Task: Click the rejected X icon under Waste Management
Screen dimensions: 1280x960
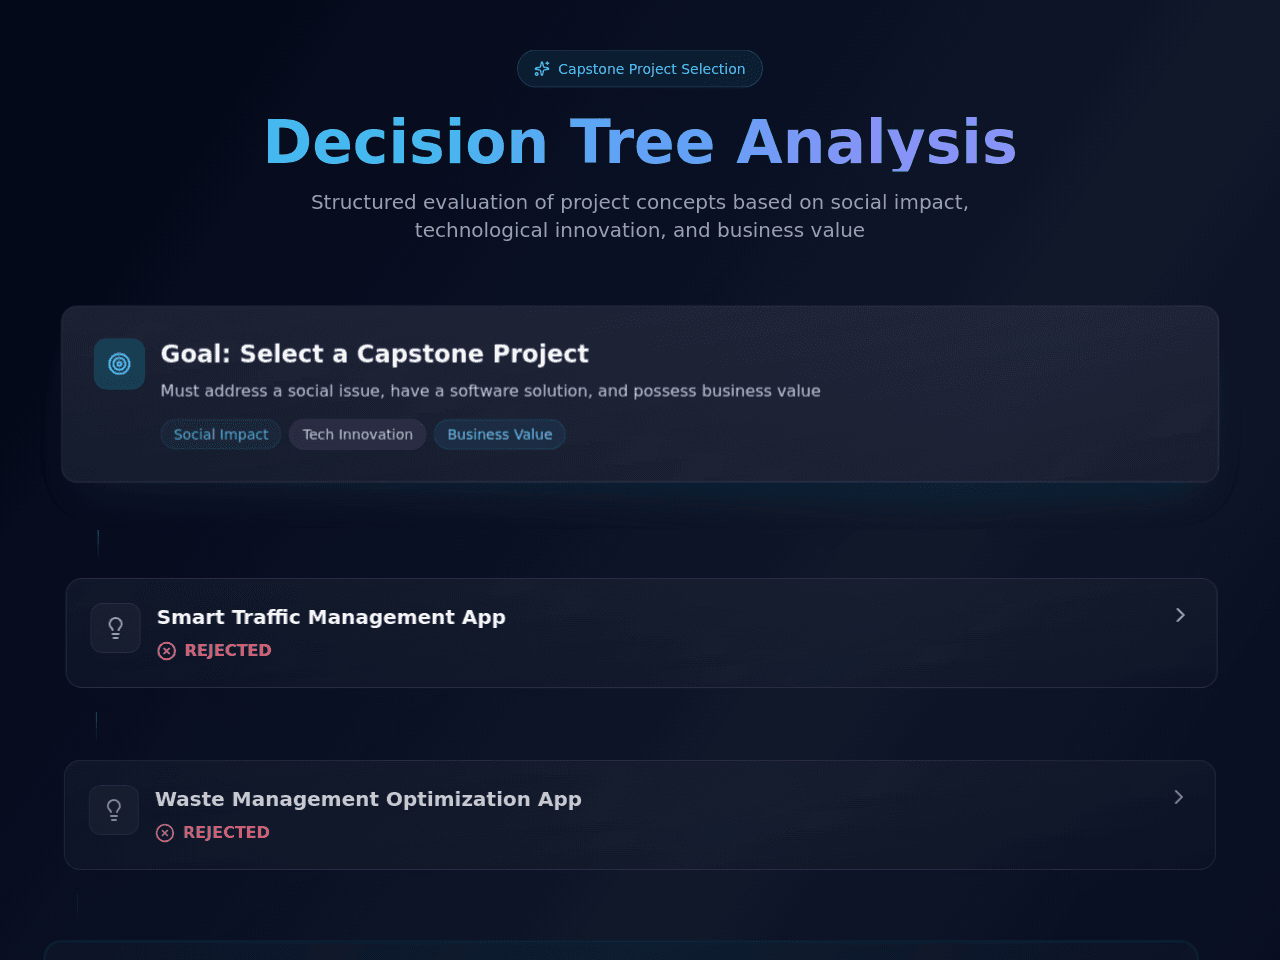Action: click(x=165, y=833)
